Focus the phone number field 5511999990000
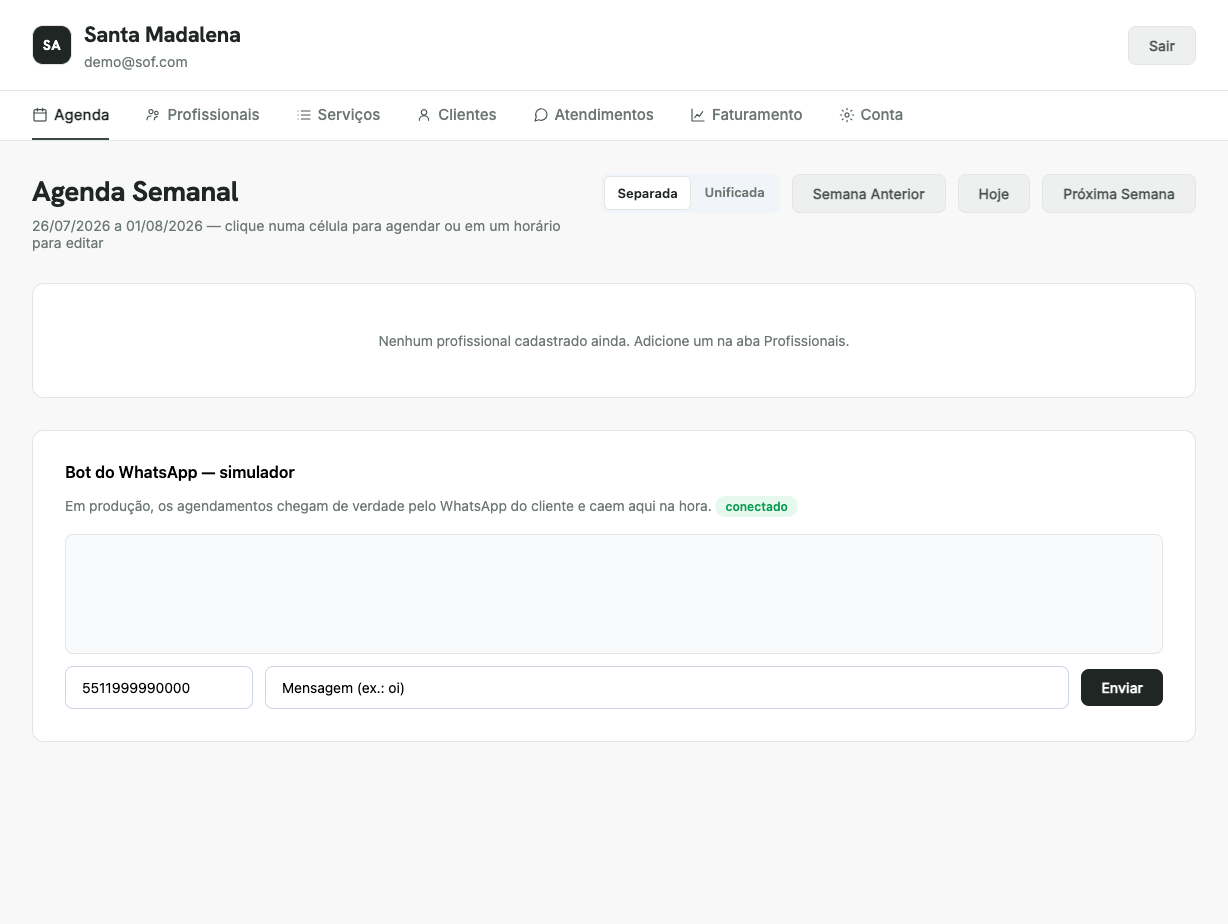 (159, 688)
